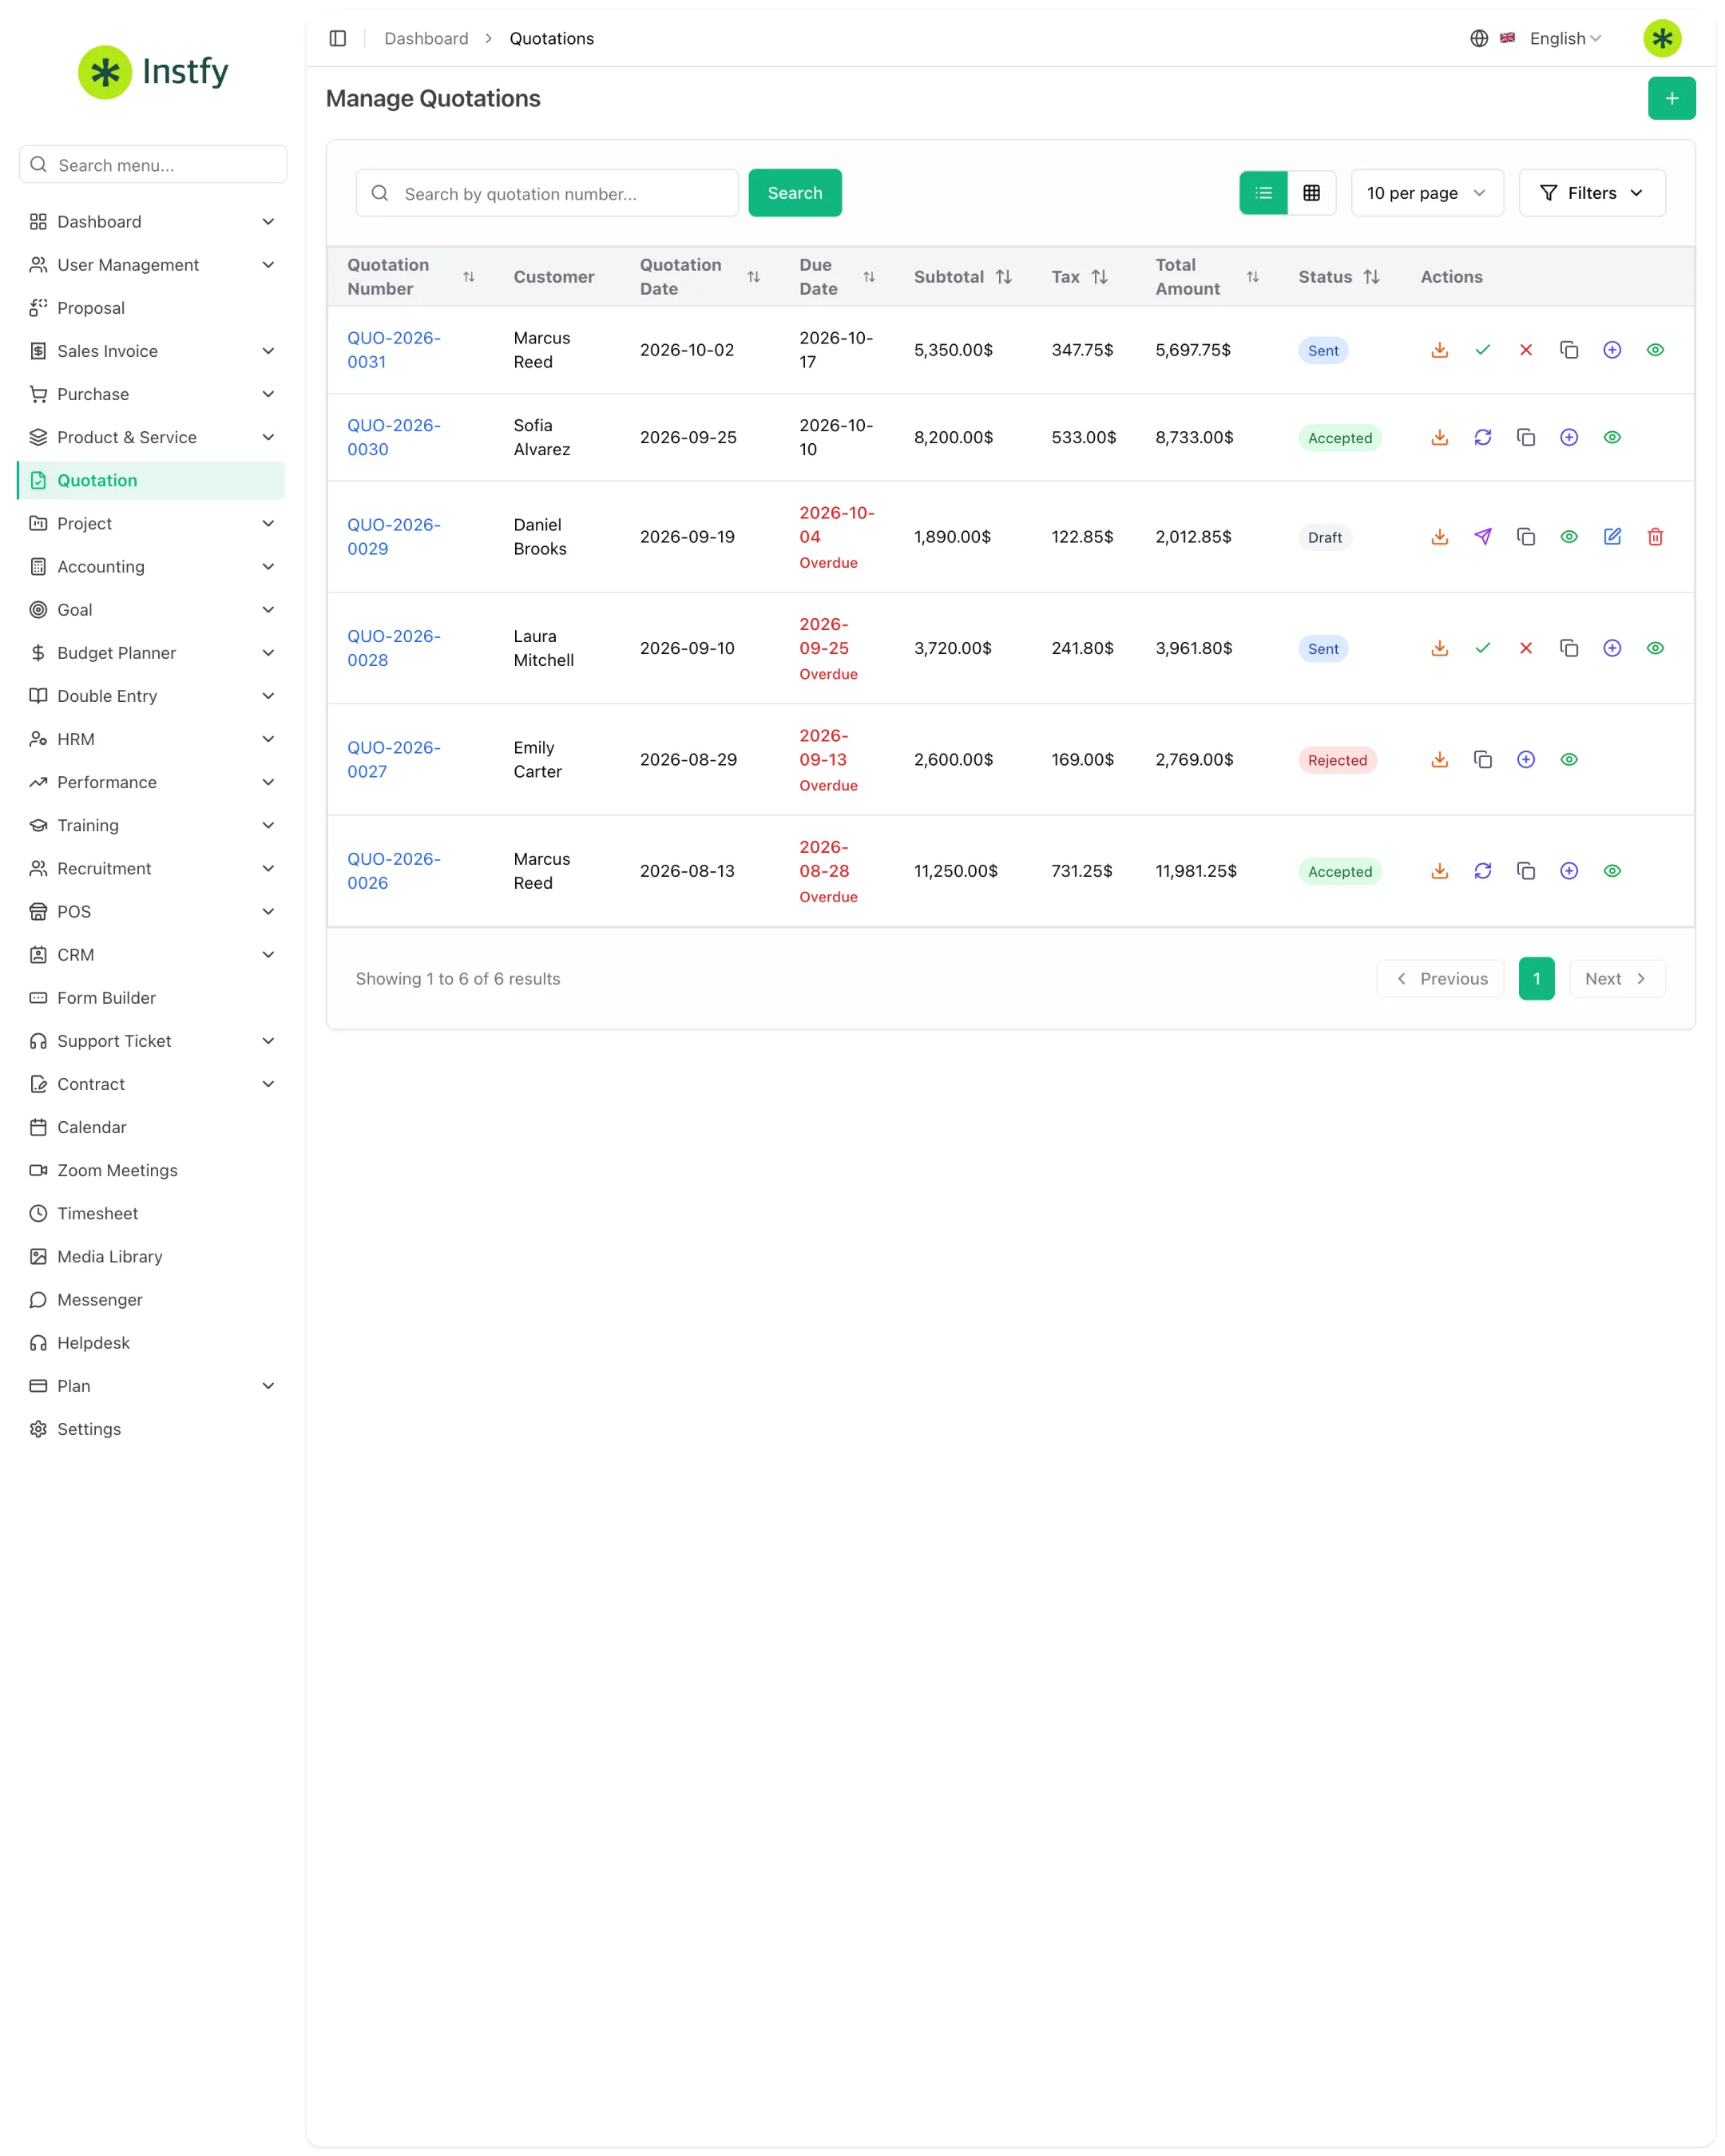Create new quotation with plus button
Screen dimensions: 1725x2156
pos(1671,98)
